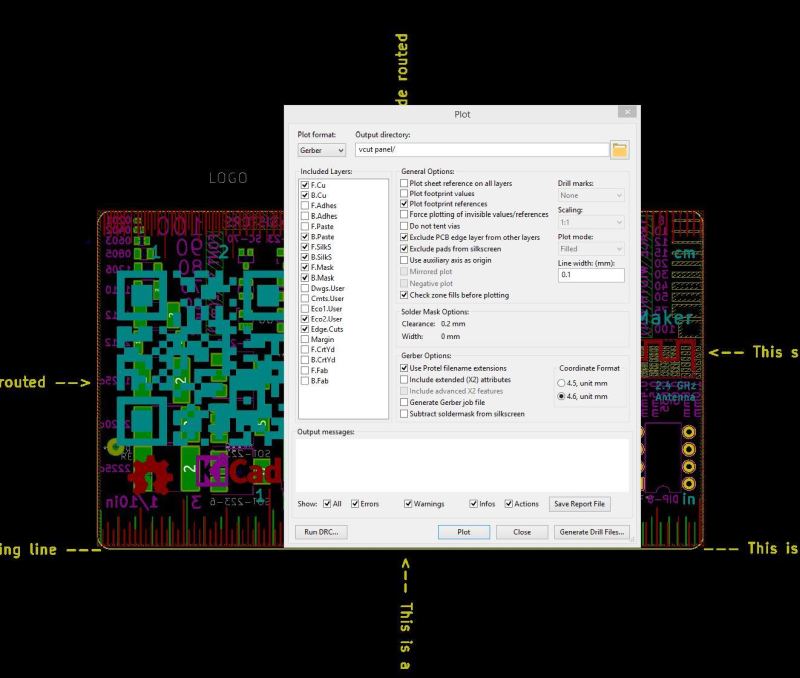This screenshot has width=800, height=678.
Task: Enable the F.Fab layer
Action: (x=305, y=370)
